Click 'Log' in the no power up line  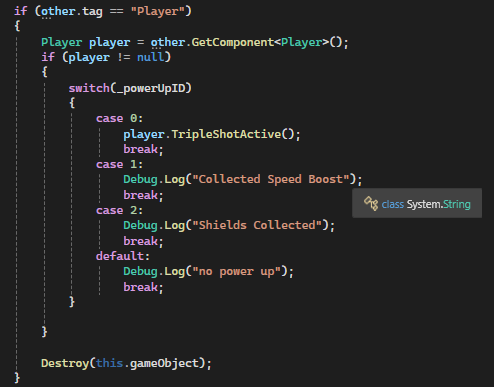coord(174,272)
